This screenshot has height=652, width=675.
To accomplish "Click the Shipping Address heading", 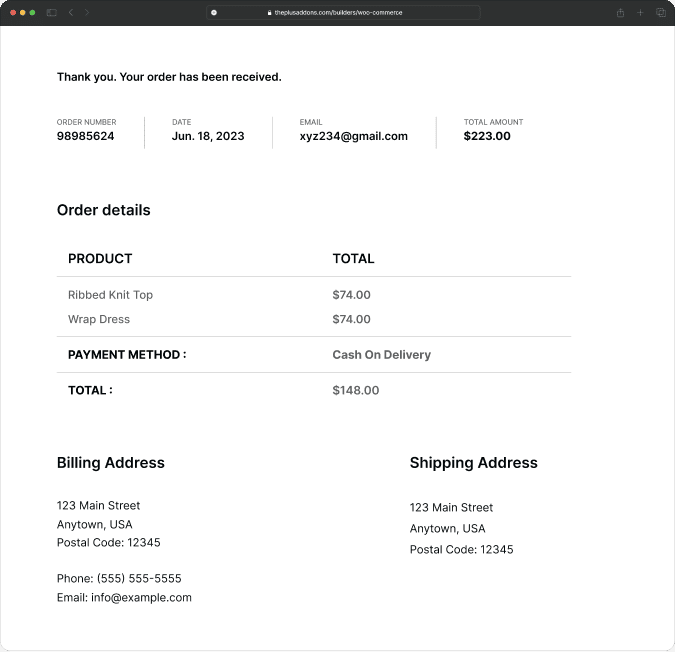I will (x=473, y=463).
